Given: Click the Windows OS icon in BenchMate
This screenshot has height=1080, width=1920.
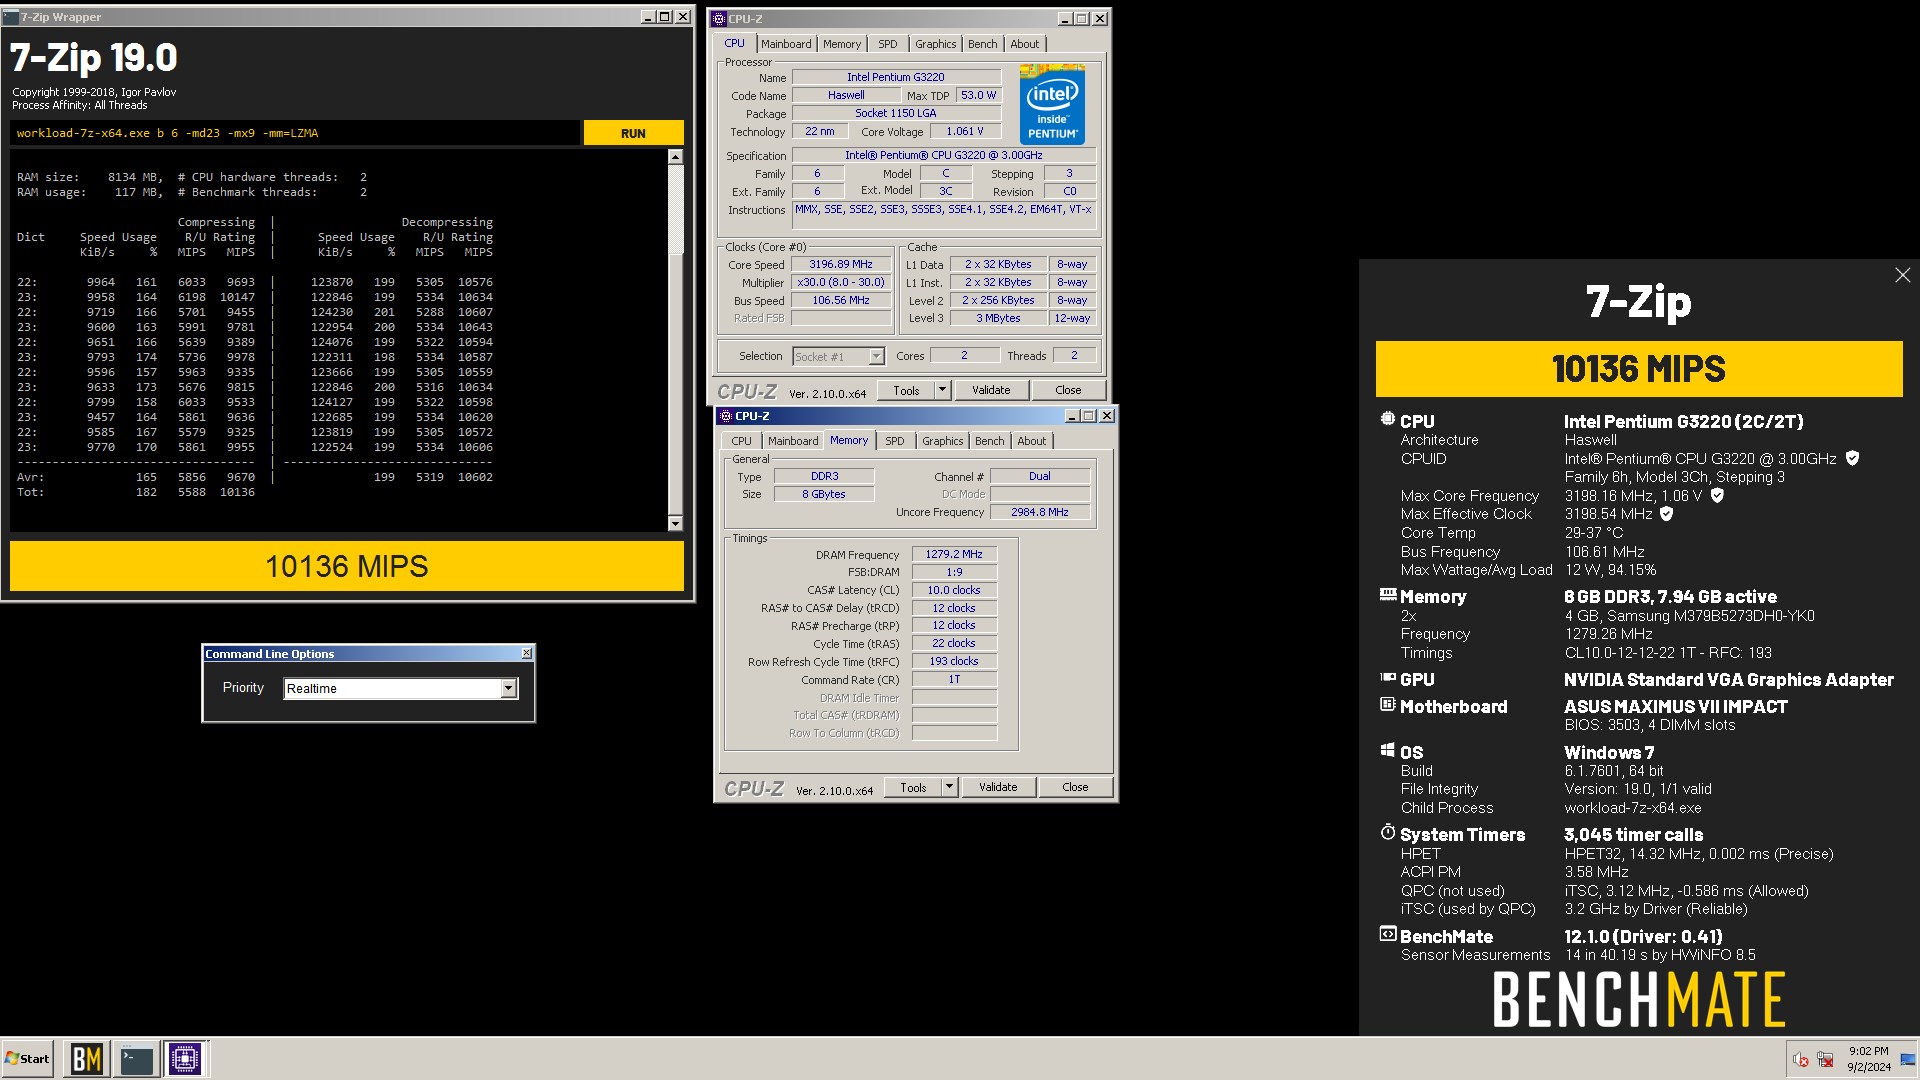Looking at the screenshot, I should pyautogui.click(x=1387, y=751).
